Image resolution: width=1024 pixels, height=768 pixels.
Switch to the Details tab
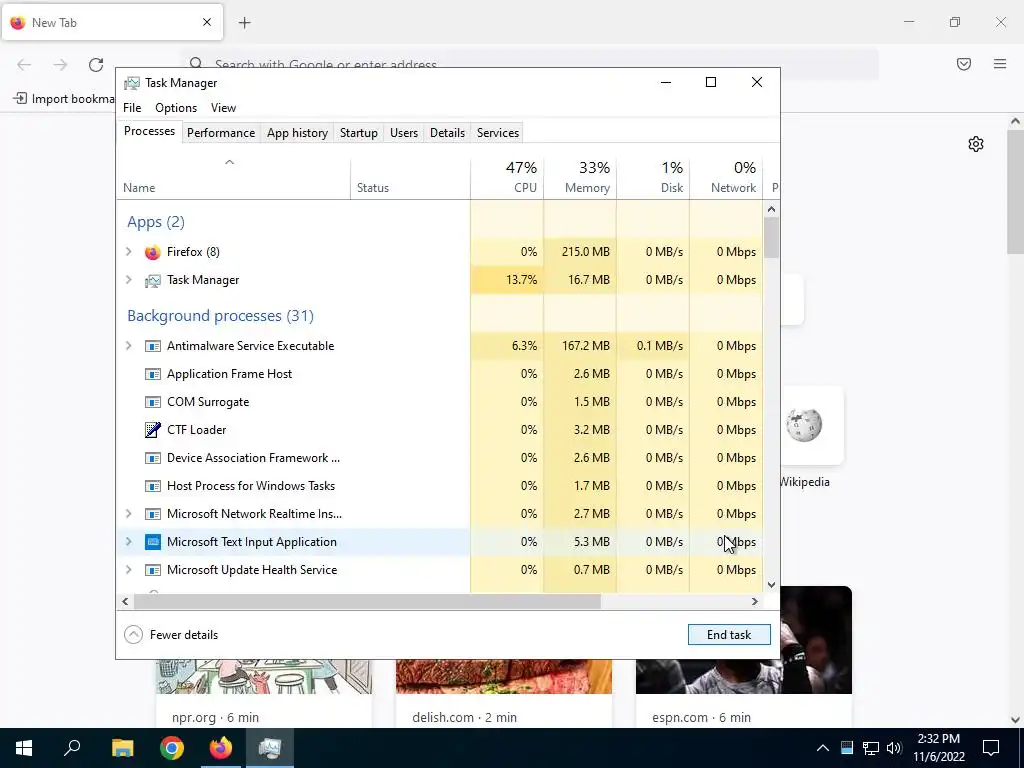click(x=447, y=133)
